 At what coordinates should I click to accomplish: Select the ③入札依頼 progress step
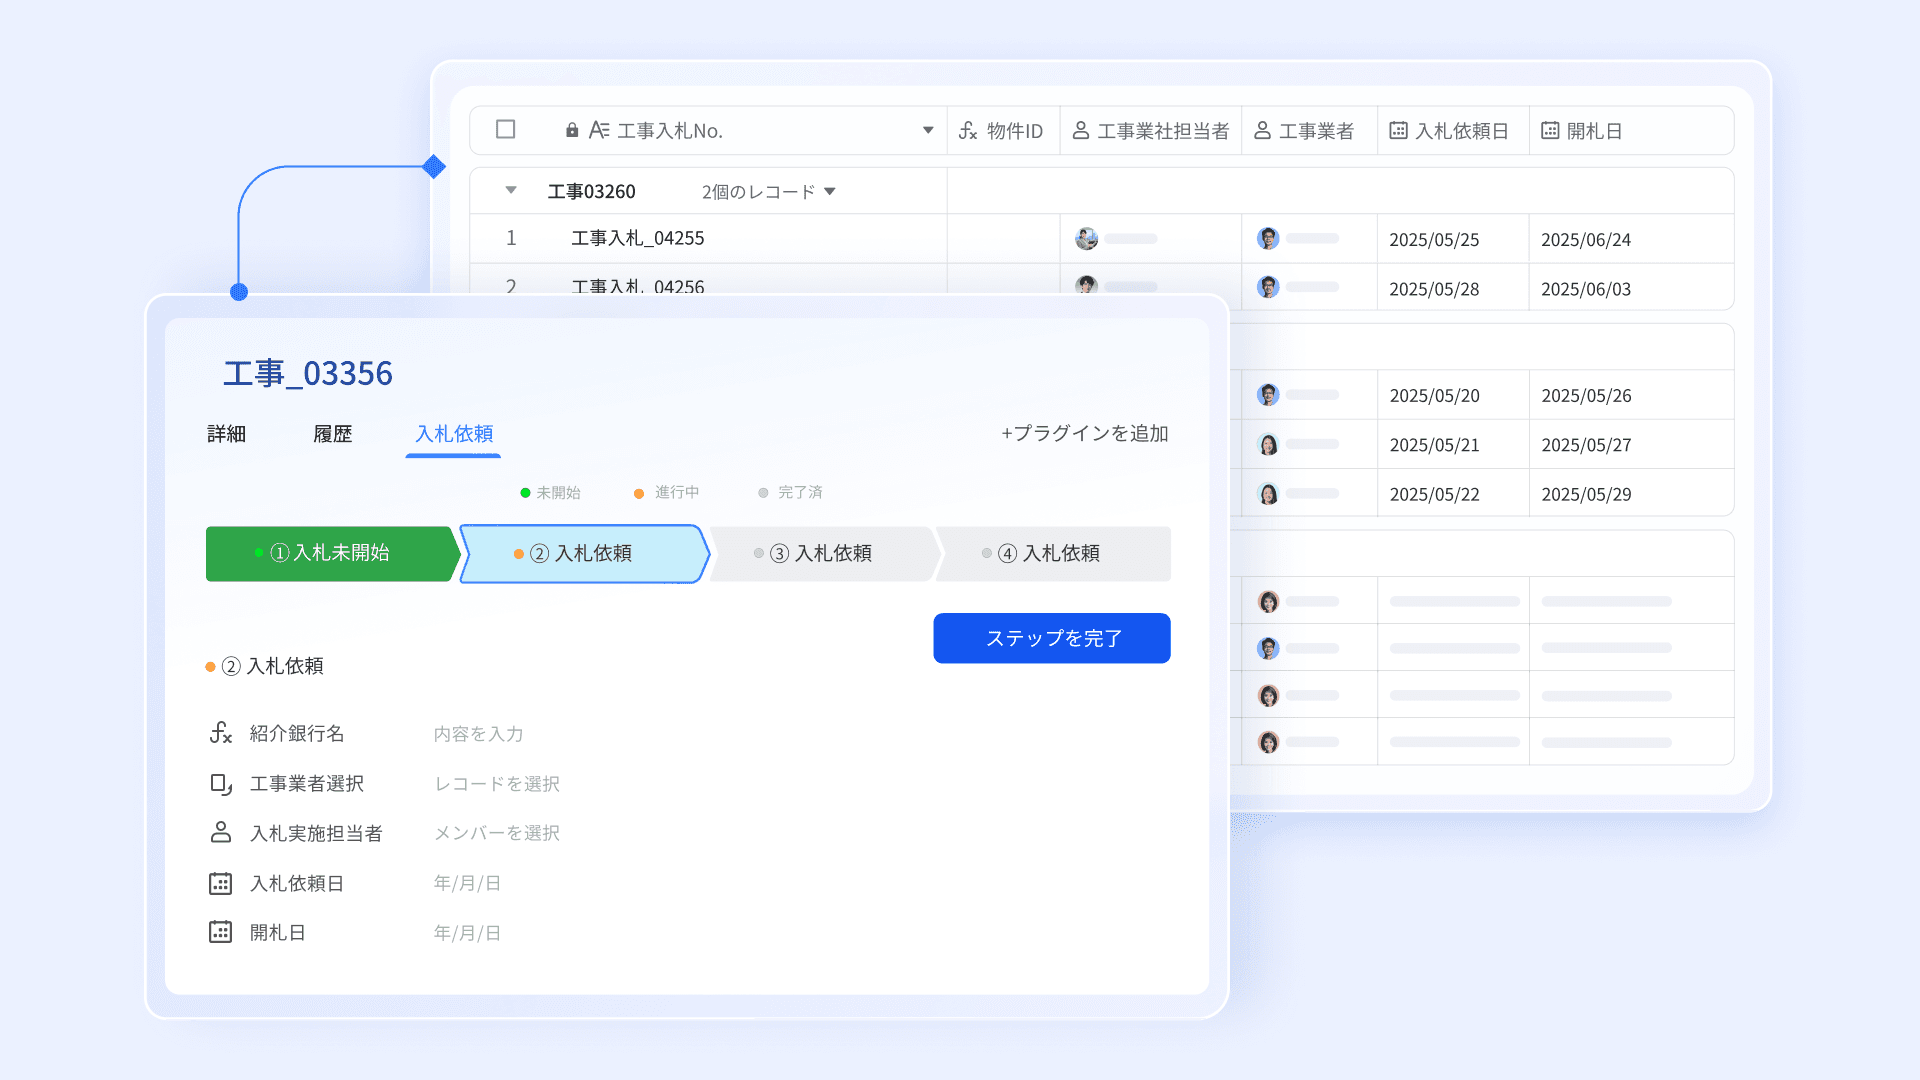coord(820,553)
